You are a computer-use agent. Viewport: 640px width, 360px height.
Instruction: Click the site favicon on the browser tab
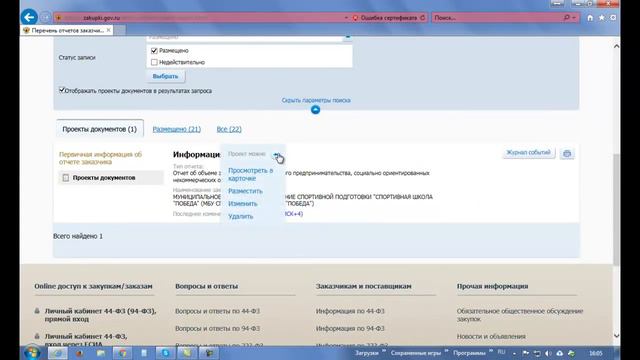[x=27, y=30]
